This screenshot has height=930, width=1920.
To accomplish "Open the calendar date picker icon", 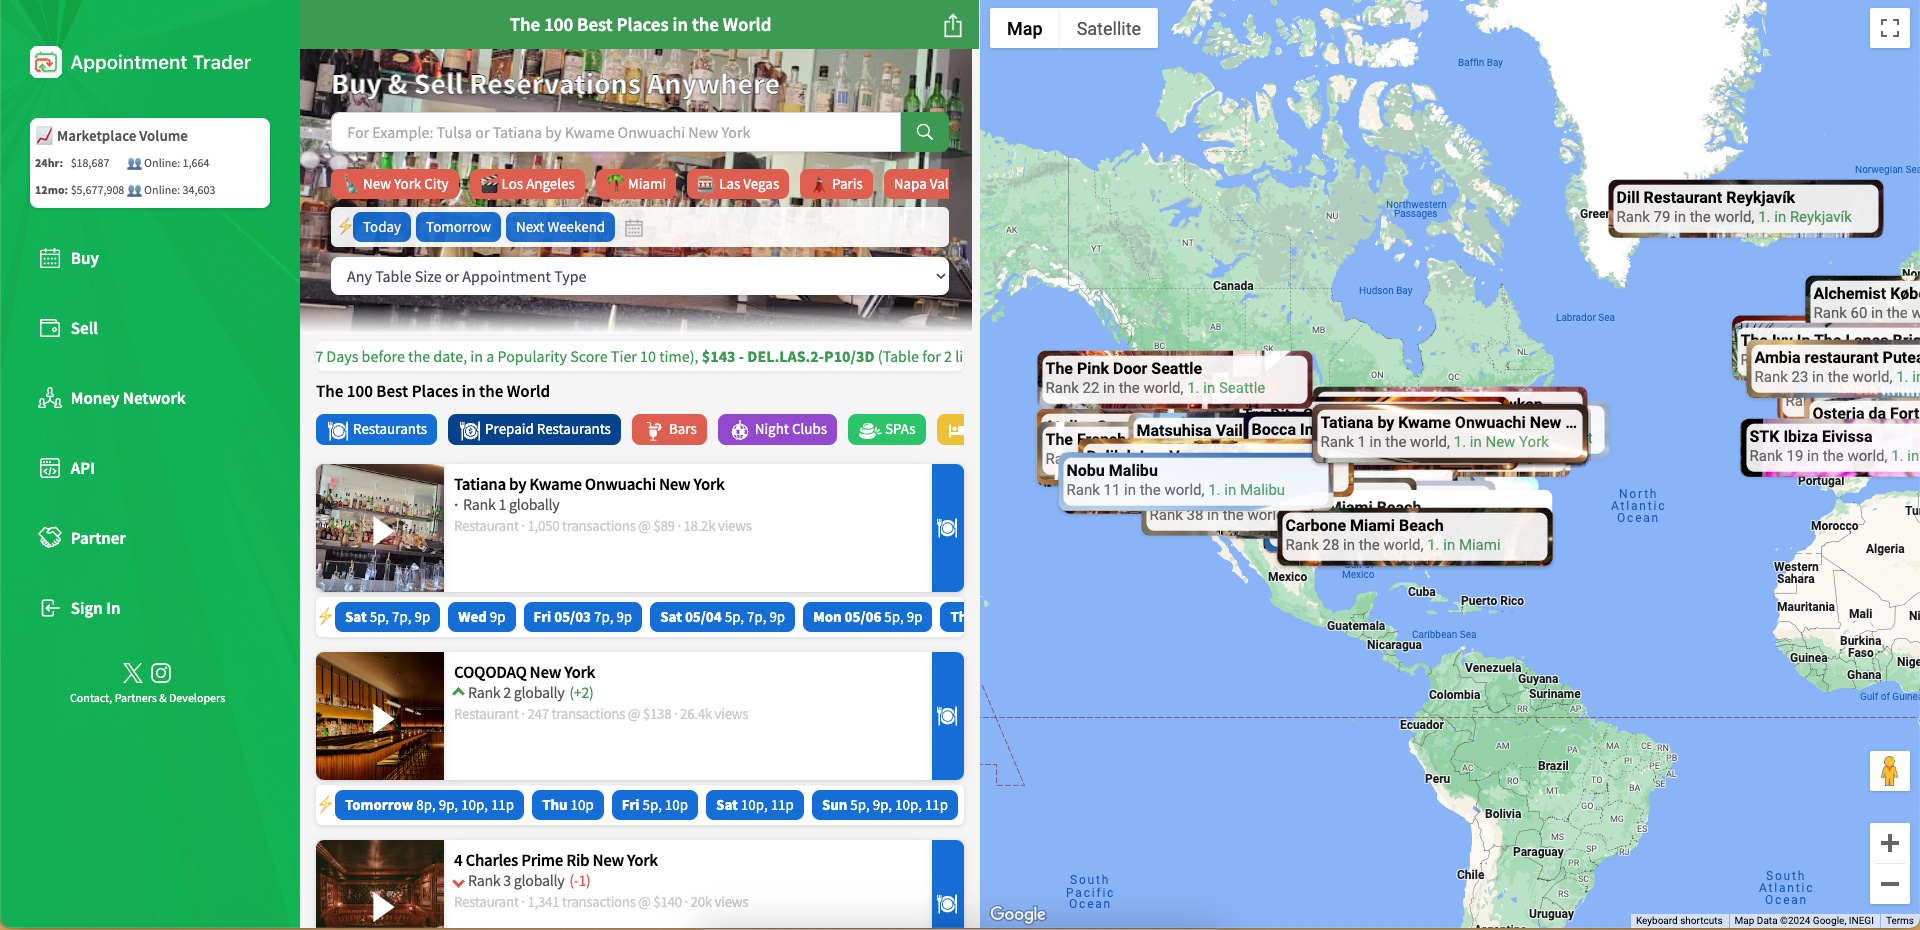I will pyautogui.click(x=633, y=228).
